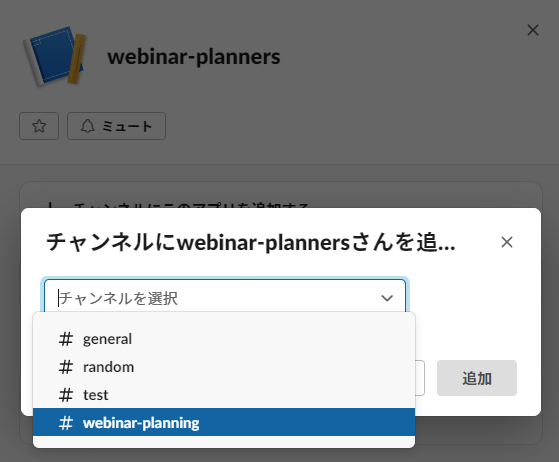The image size is (559, 462).
Task: Star the webinar-planners app
Action: pyautogui.click(x=39, y=126)
